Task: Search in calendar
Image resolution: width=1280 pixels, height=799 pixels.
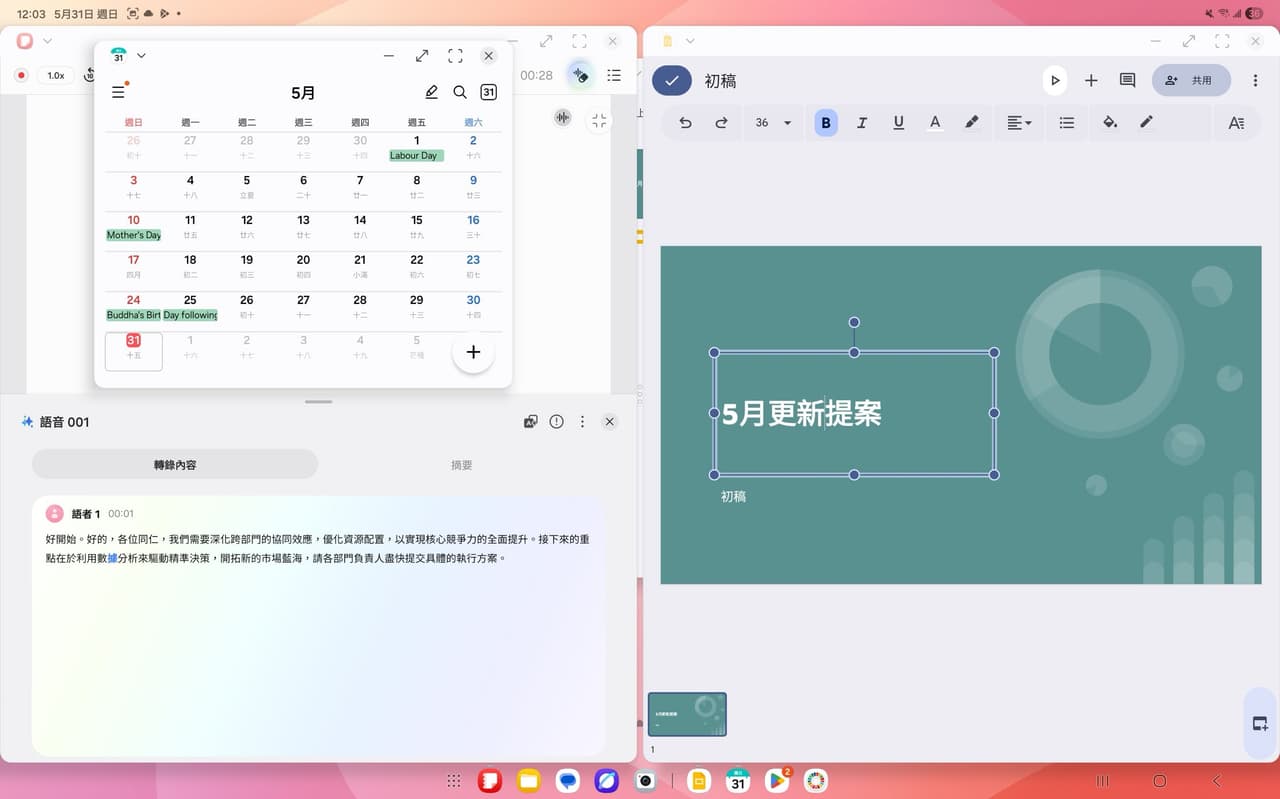Action: [460, 92]
